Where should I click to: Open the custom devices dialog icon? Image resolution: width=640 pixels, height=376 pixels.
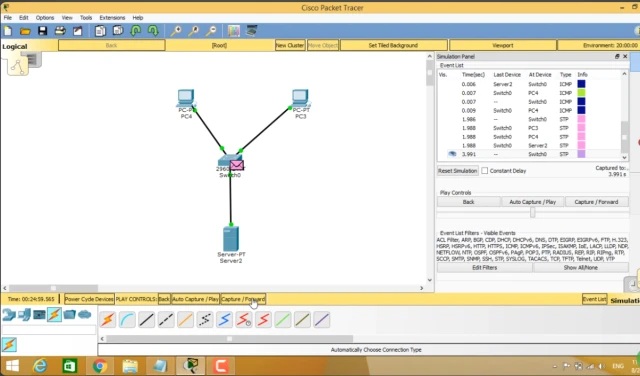point(251,31)
